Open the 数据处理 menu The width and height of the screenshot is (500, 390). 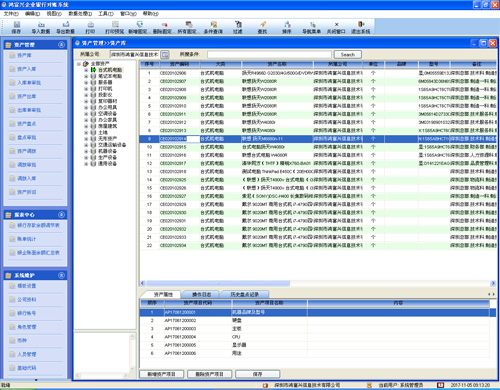click(80, 14)
